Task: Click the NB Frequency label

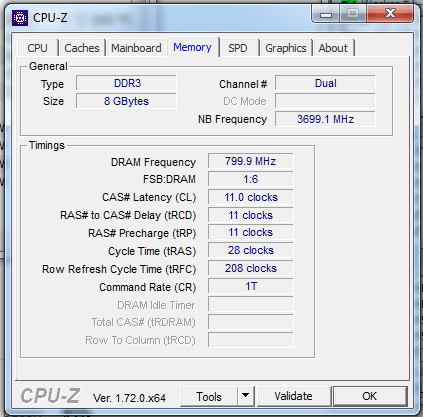Action: (232, 119)
